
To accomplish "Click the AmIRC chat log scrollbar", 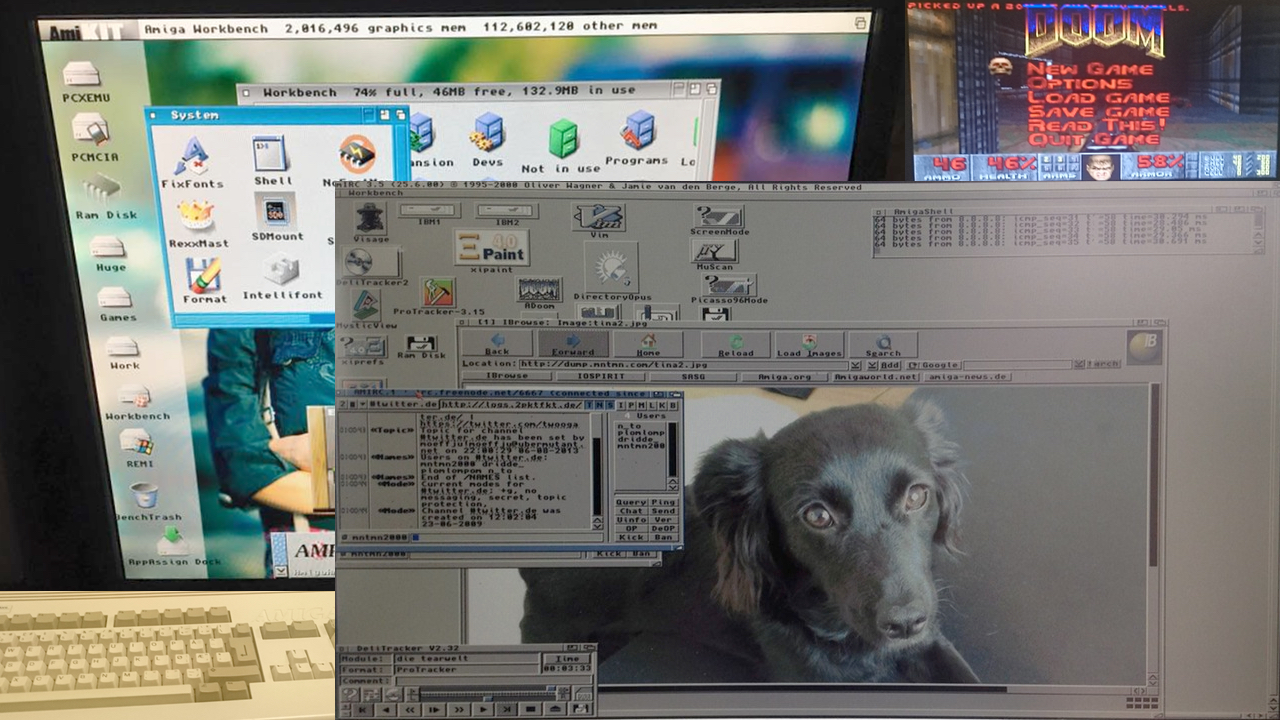I will pyautogui.click(x=597, y=464).
